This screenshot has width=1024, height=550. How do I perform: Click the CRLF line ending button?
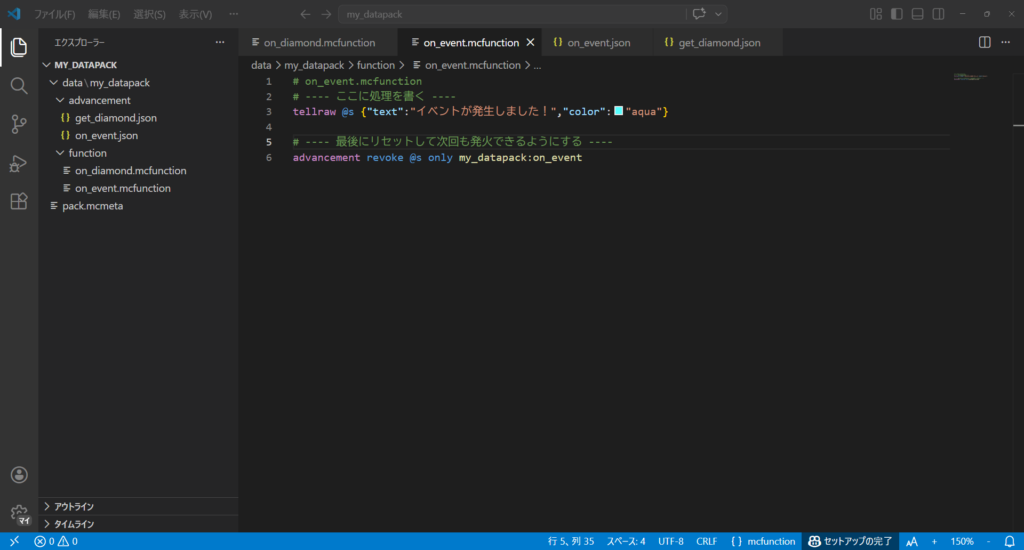pos(706,541)
